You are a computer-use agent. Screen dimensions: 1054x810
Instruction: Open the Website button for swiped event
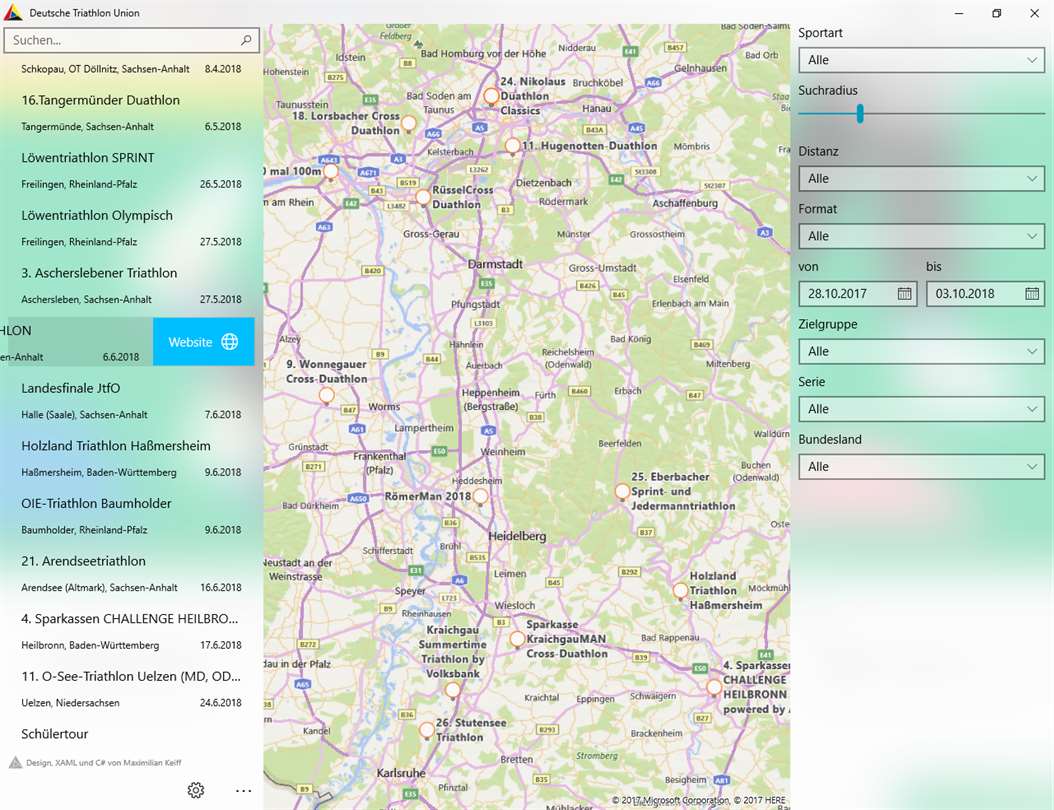(203, 341)
